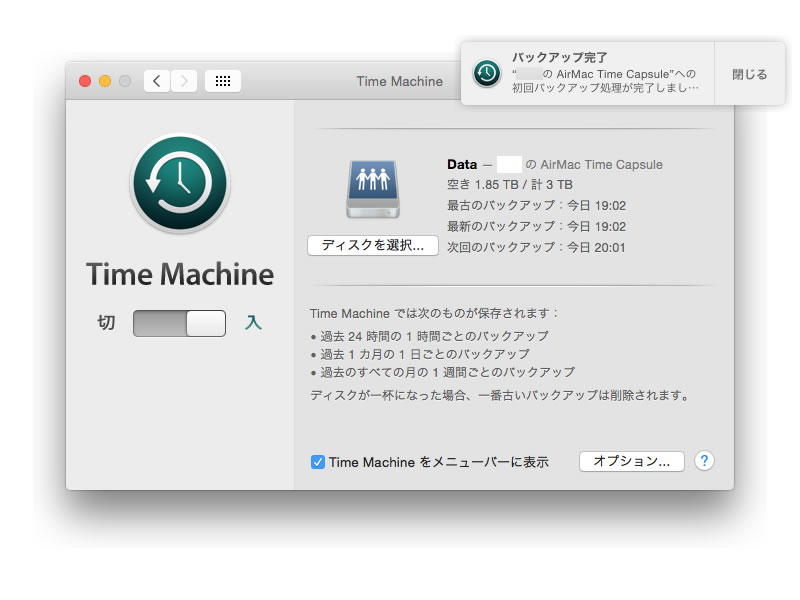This screenshot has width=800, height=600.
Task: Open help with the question mark button
Action: coord(704,461)
